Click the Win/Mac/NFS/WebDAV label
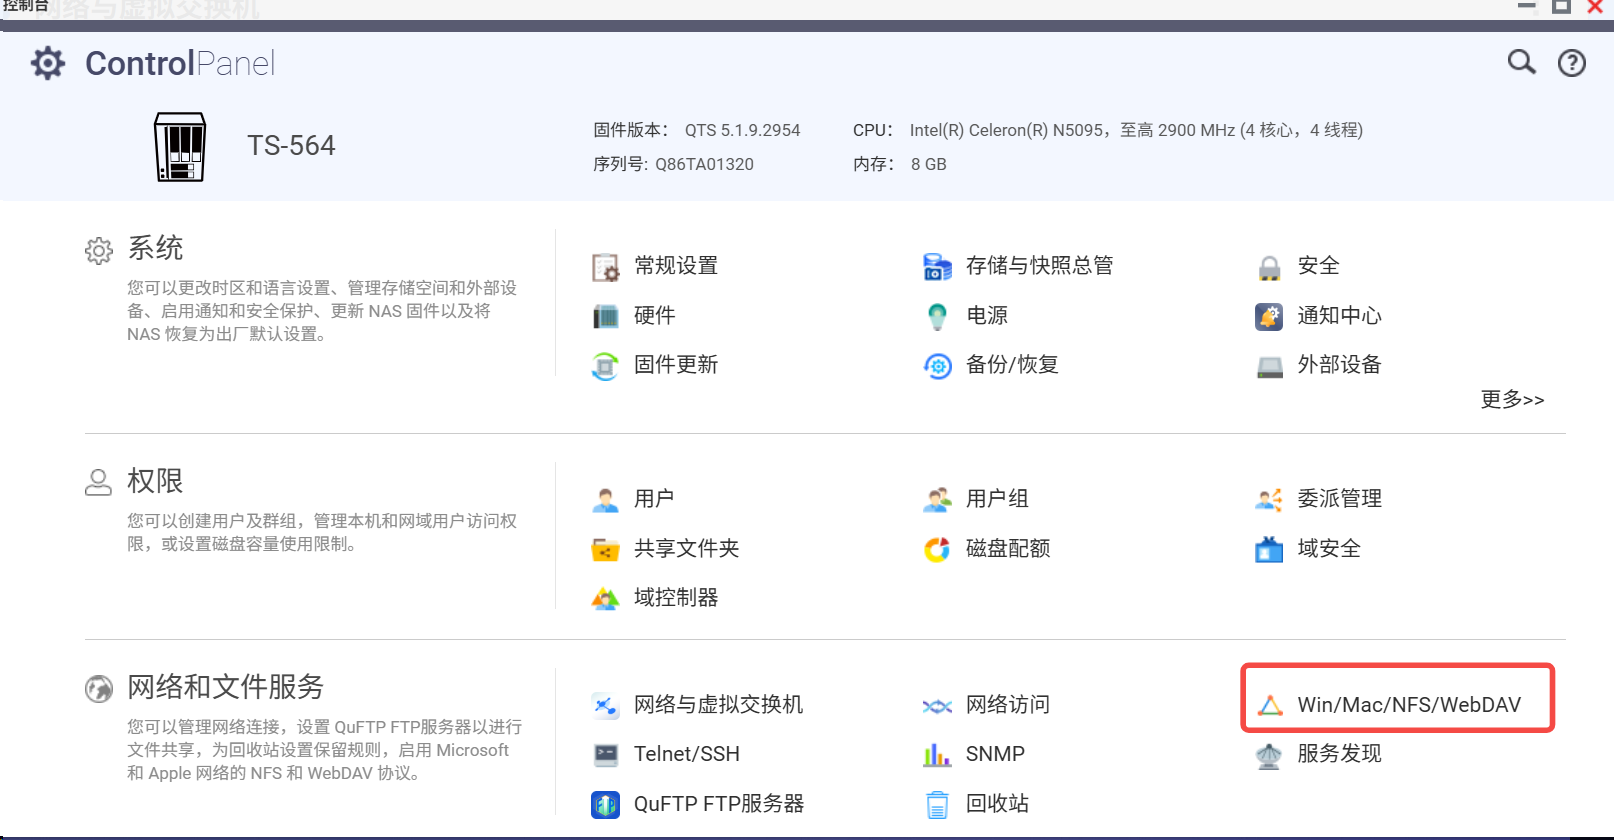1614x840 pixels. [x=1409, y=705]
